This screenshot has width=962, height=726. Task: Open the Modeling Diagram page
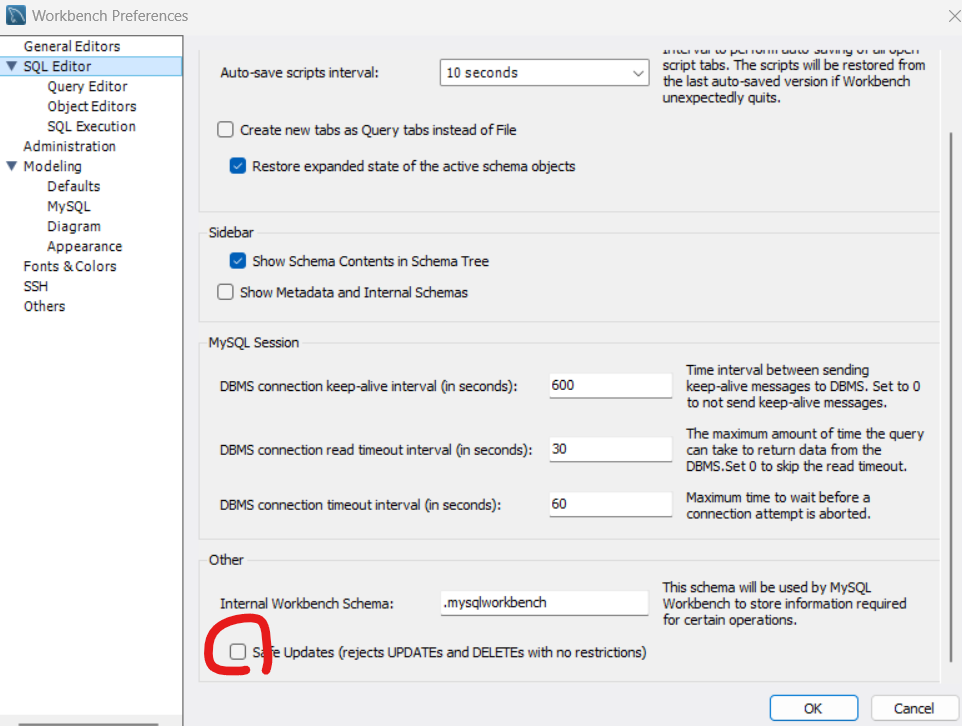coord(74,226)
